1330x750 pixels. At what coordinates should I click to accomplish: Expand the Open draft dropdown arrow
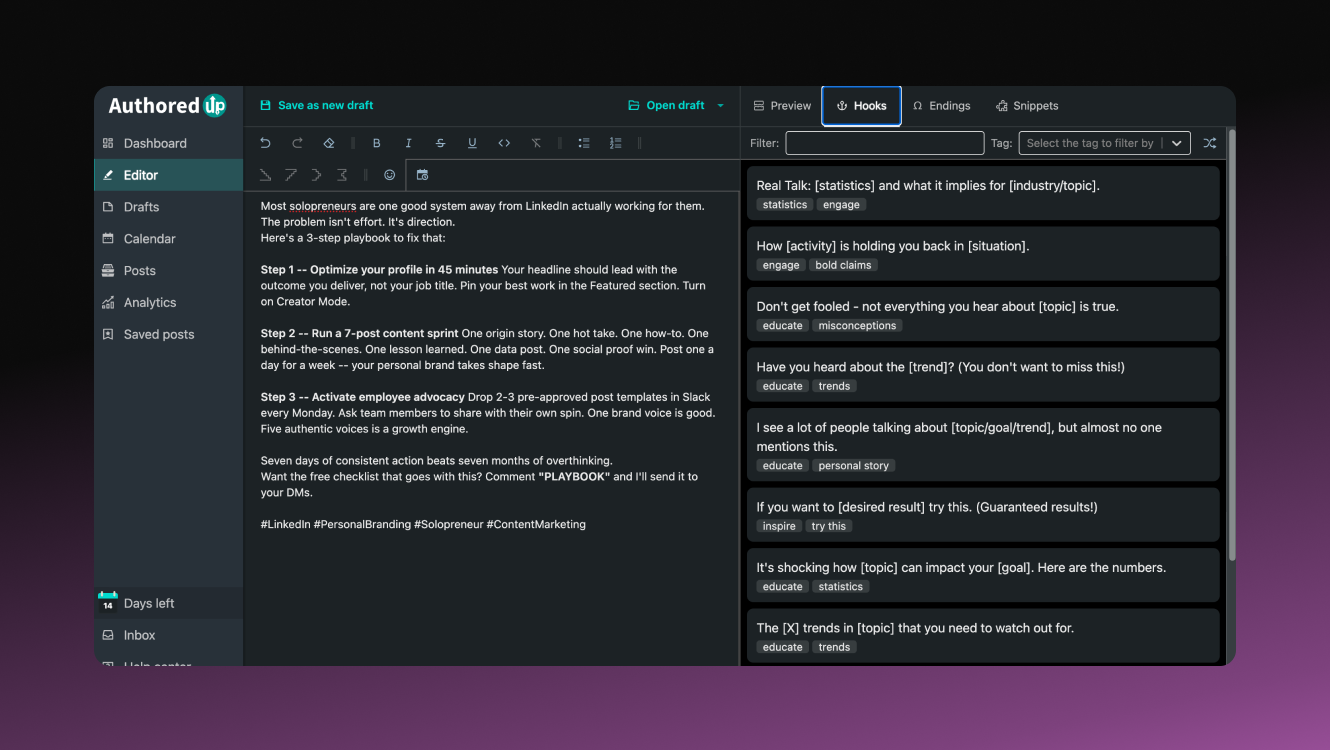pos(721,106)
